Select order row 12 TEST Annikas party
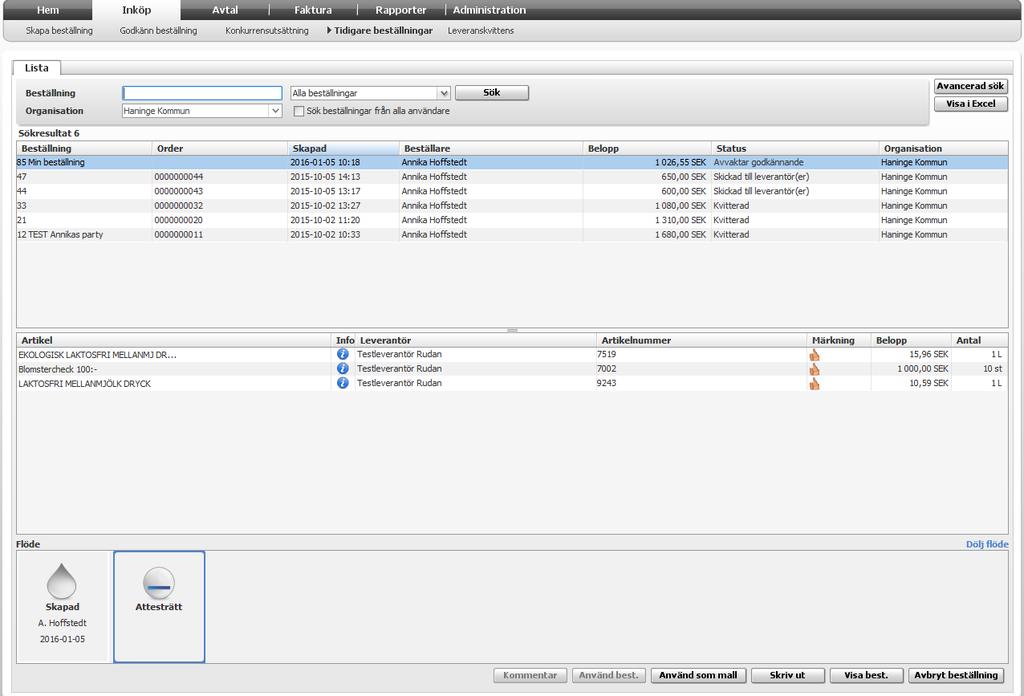Screen dimensions: 1024x696 point(512,234)
